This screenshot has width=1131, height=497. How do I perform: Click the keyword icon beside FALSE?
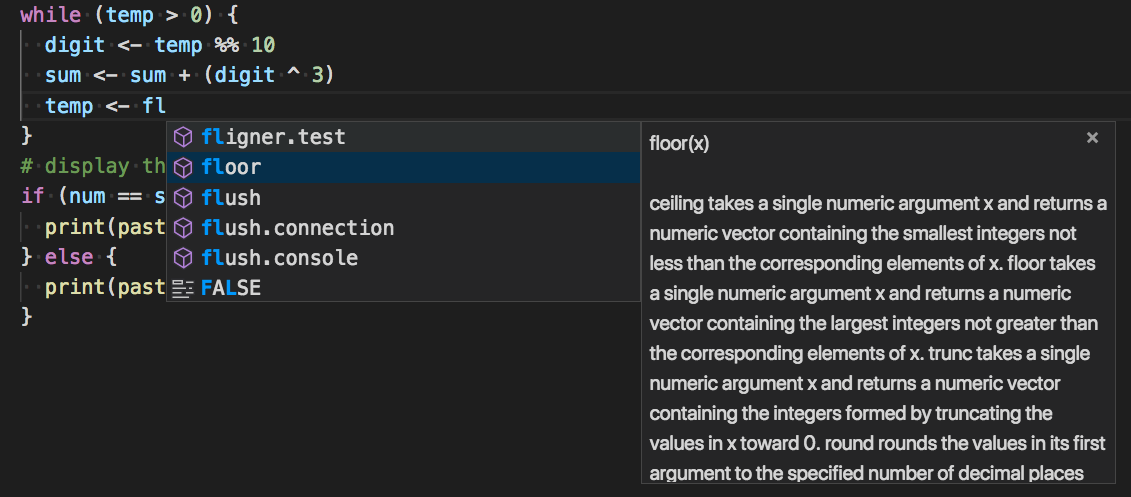183,288
